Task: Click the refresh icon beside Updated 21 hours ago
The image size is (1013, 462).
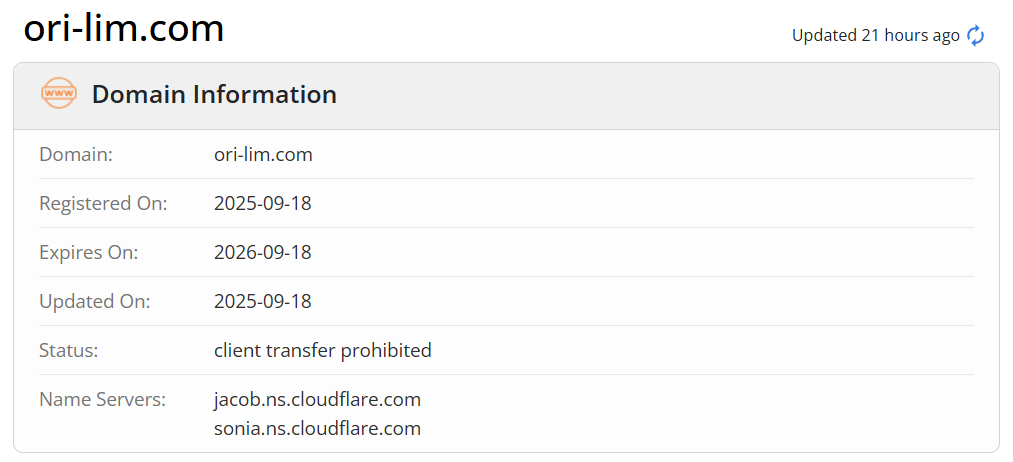Action: (975, 36)
